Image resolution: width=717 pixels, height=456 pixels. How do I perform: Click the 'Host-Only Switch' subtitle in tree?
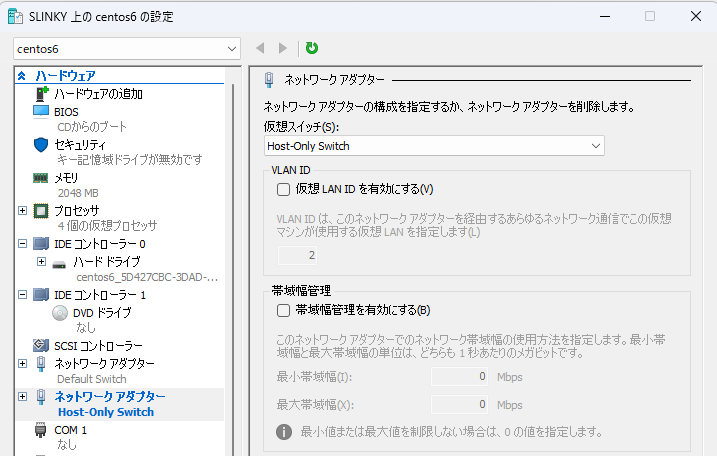click(x=106, y=412)
